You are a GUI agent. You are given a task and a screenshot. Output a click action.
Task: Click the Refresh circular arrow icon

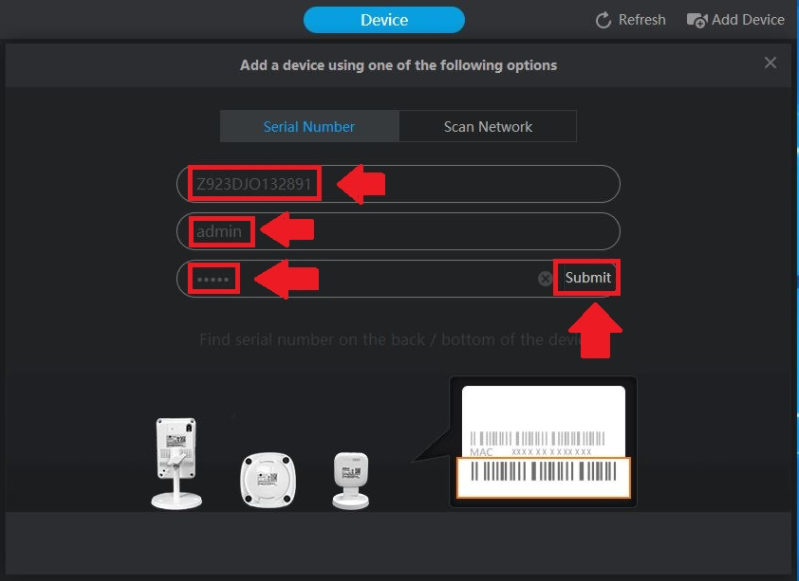point(603,20)
